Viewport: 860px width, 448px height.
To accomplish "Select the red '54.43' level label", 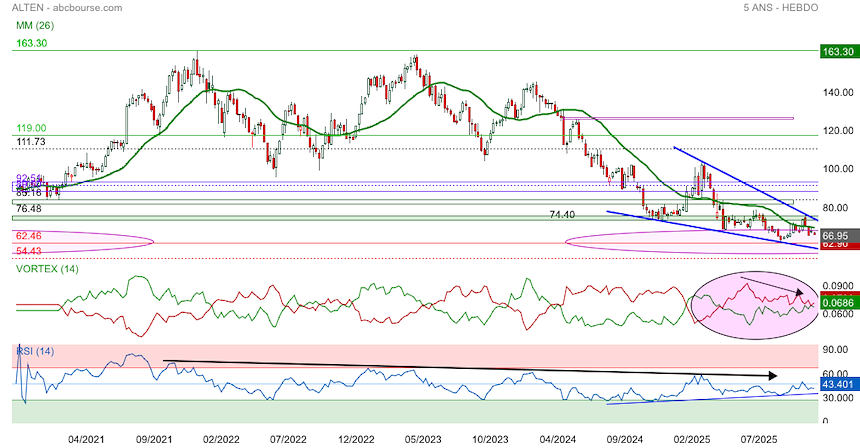I will point(29,251).
